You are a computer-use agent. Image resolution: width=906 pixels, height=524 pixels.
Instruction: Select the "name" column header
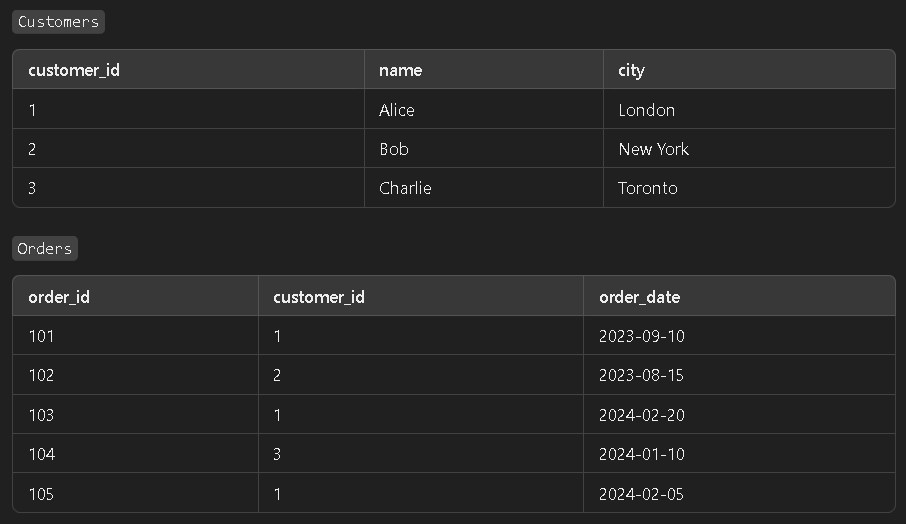click(x=484, y=70)
